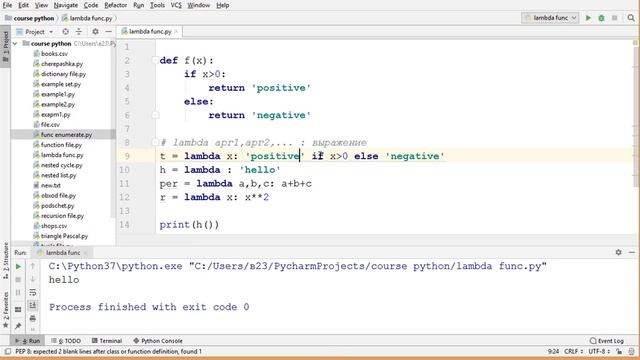
Task: Click fold end marker on line 6
Action: click(x=155, y=115)
